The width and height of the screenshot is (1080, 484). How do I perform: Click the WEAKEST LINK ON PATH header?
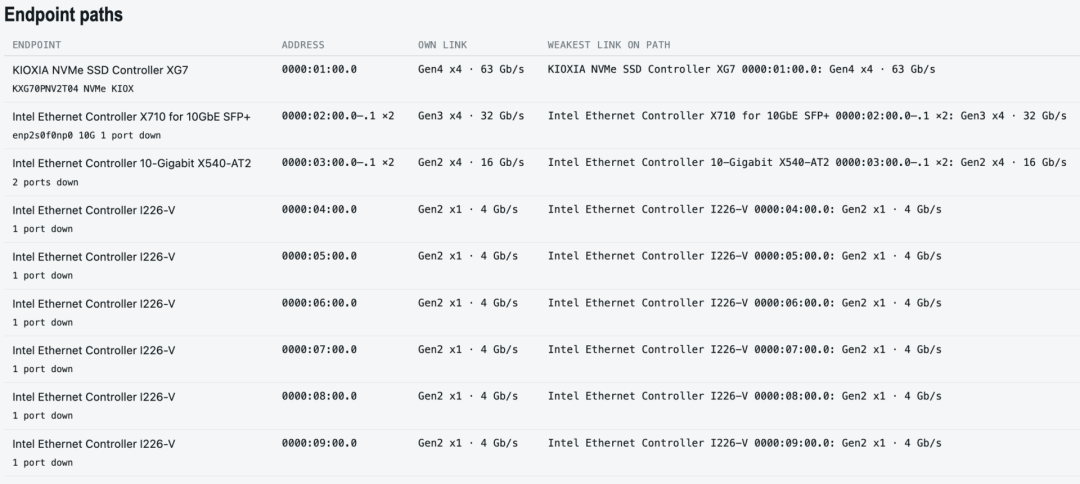point(609,45)
